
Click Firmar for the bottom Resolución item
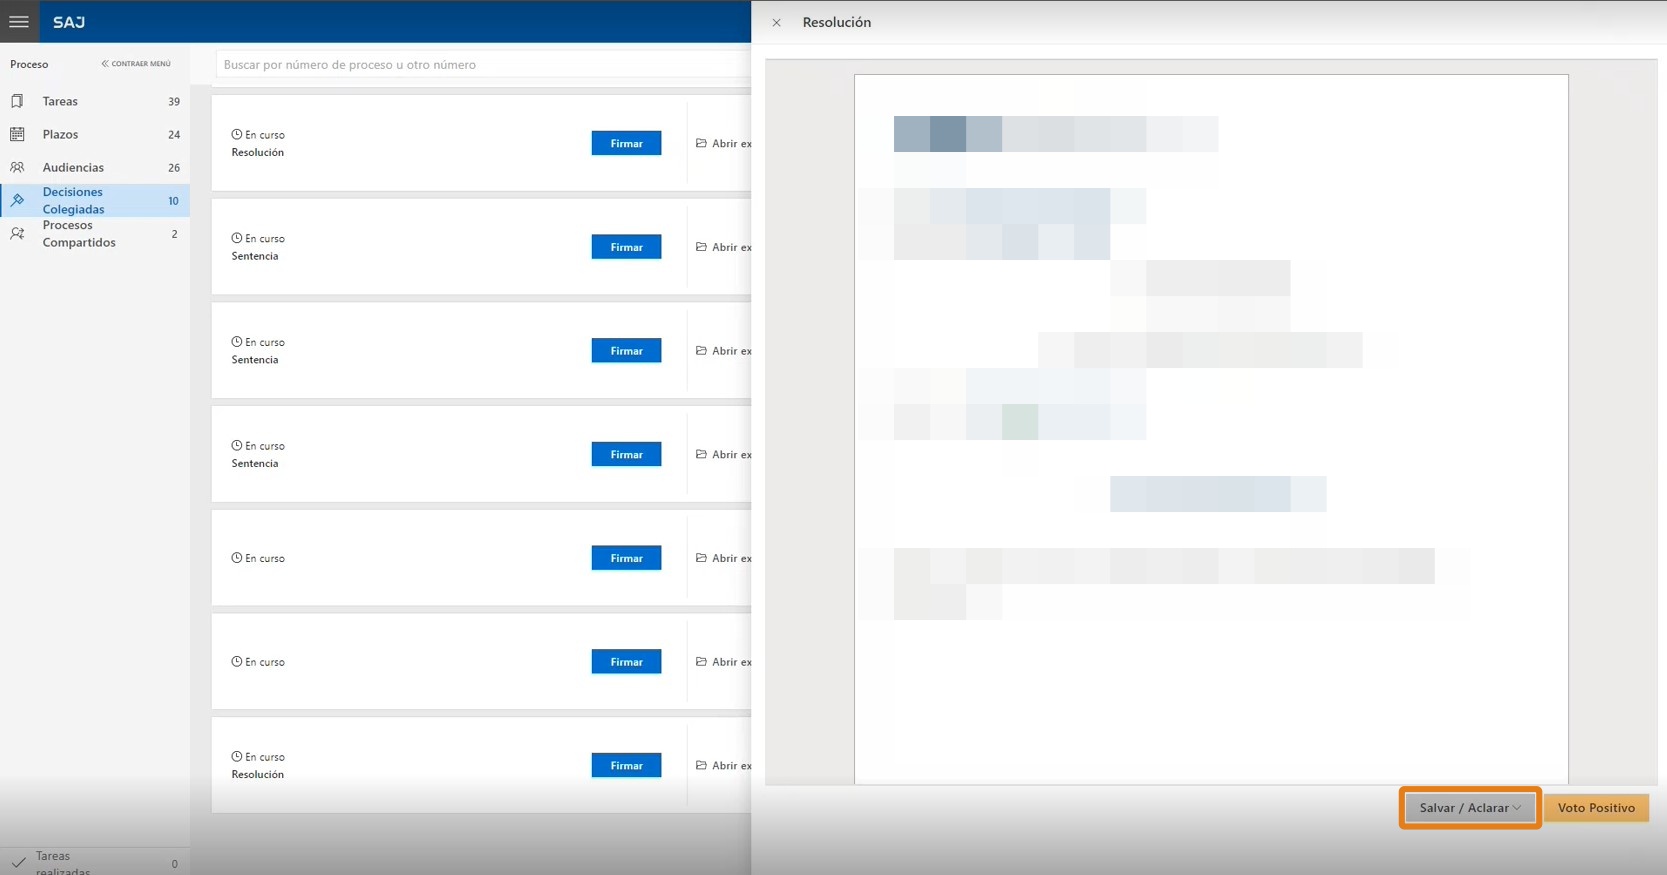(626, 765)
